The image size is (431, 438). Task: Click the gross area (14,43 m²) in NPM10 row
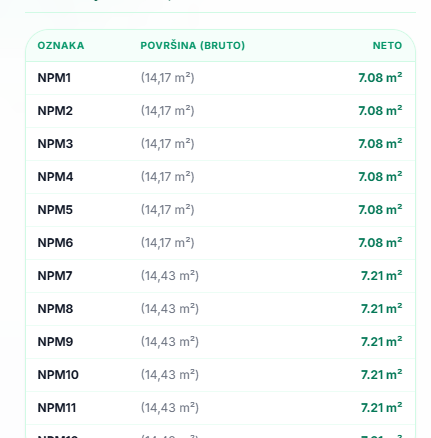click(170, 375)
